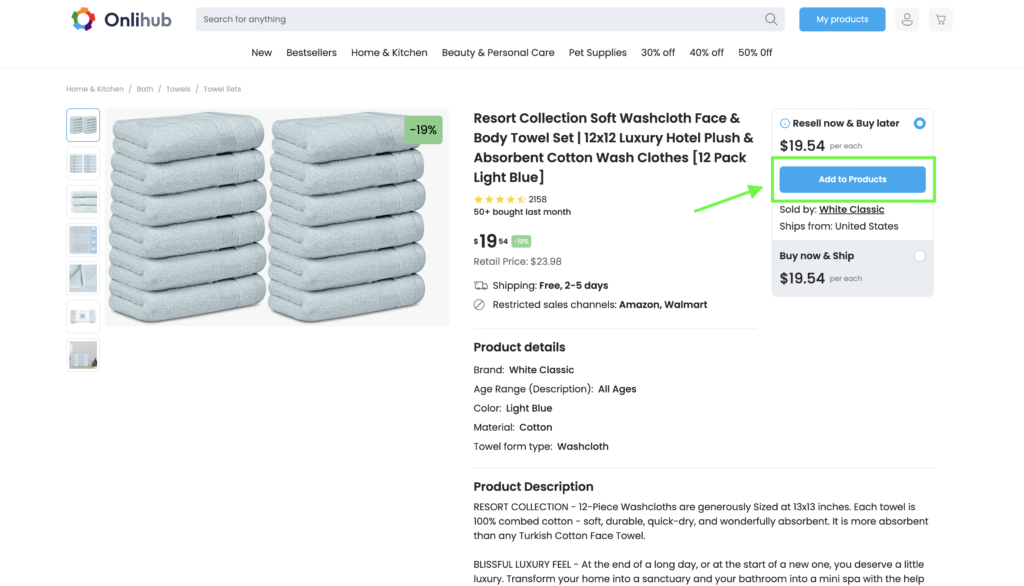The image size is (1024, 586).
Task: Click the Onlihub logo icon
Action: (83, 19)
